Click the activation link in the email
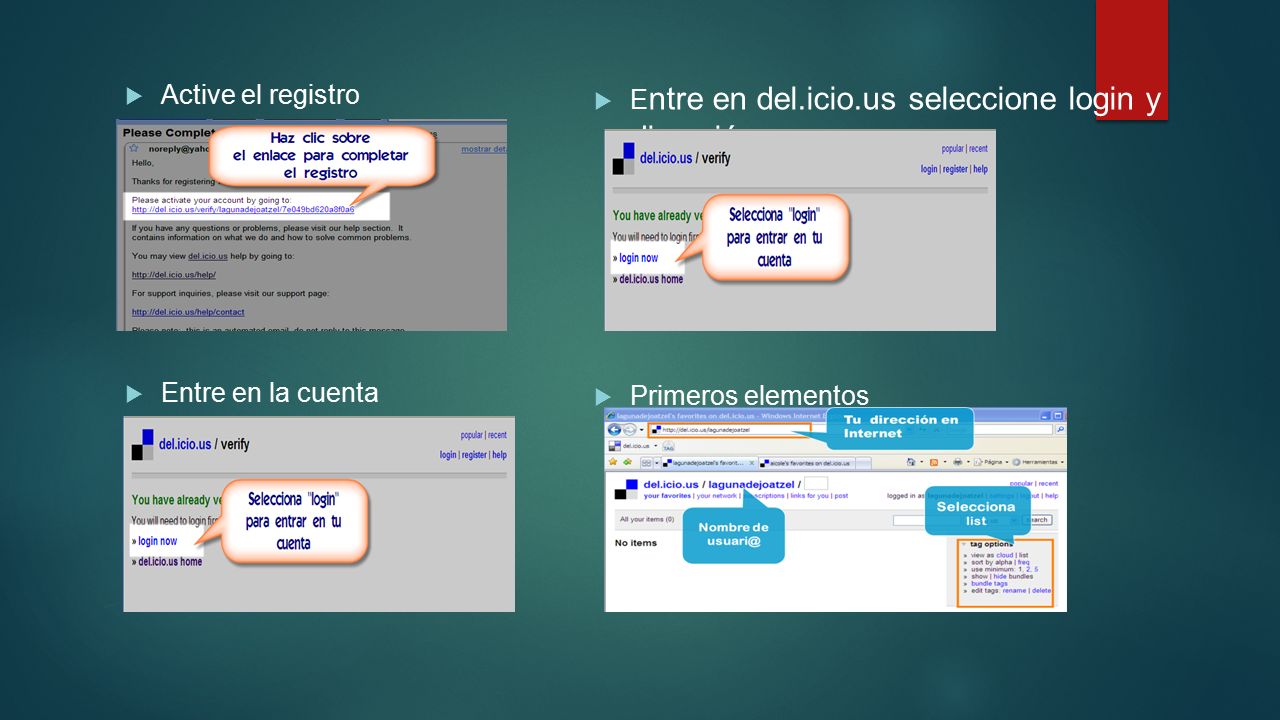Image resolution: width=1280 pixels, height=720 pixels. [243, 210]
